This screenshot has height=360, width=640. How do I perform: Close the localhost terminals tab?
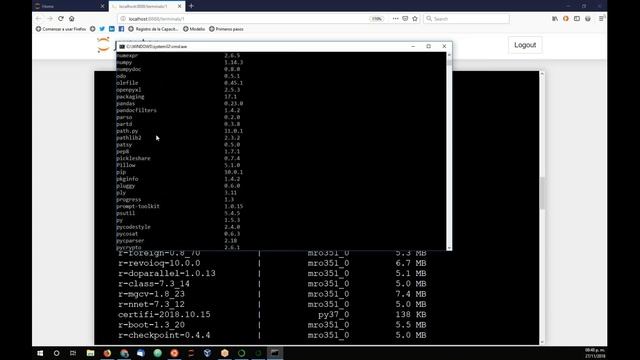[179, 6]
